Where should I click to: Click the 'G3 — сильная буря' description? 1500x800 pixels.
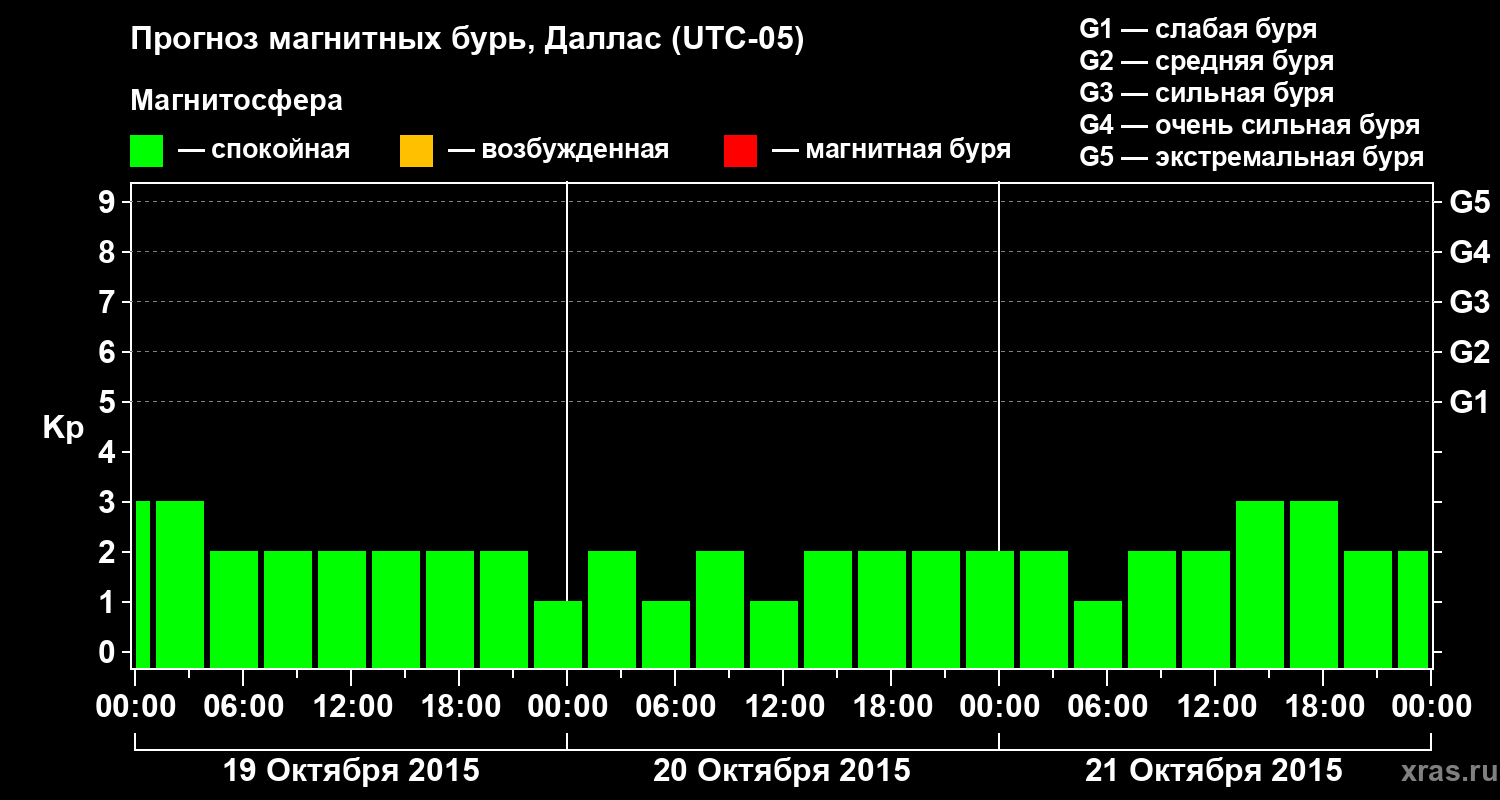(x=1206, y=93)
